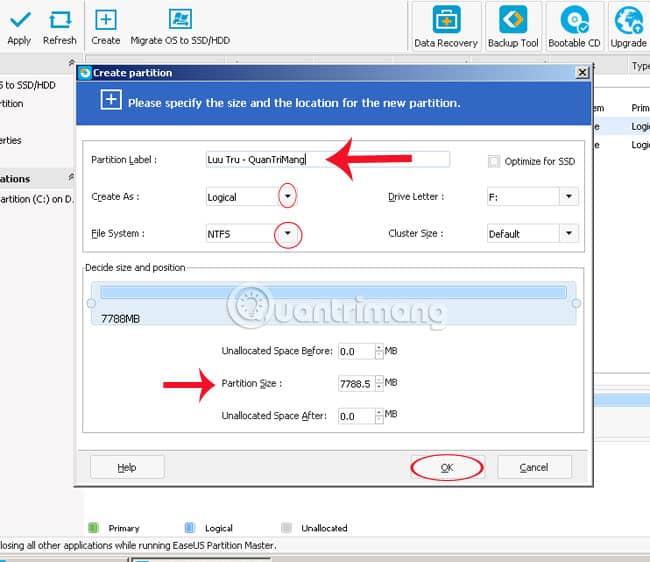
Task: Open the Cluster Size dropdown
Action: coord(569,233)
